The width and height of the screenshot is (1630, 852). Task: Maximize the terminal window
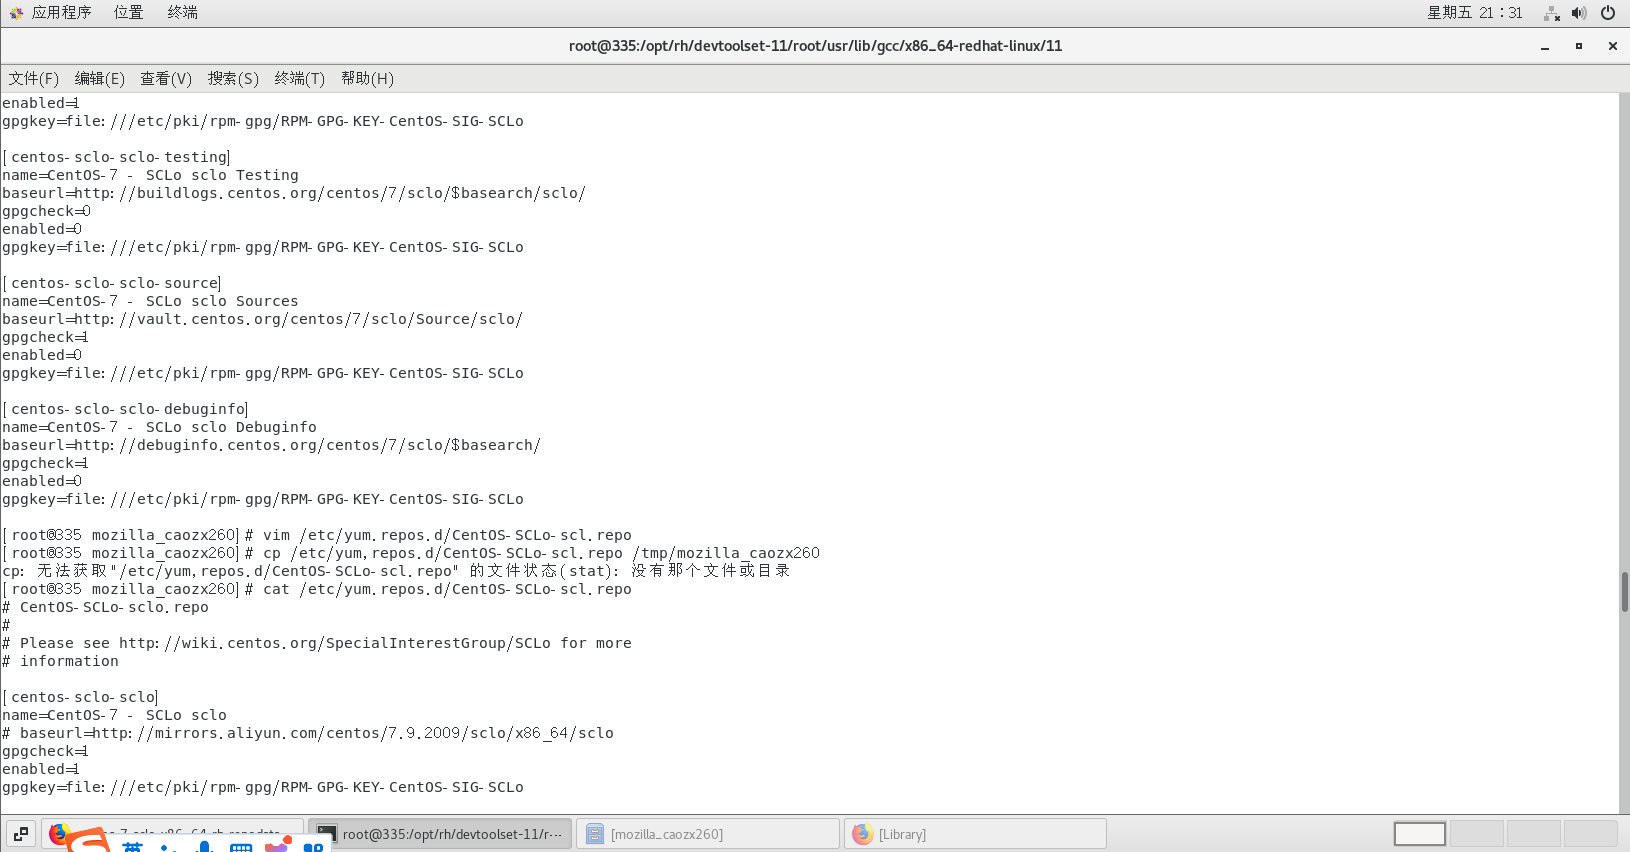coord(1579,46)
